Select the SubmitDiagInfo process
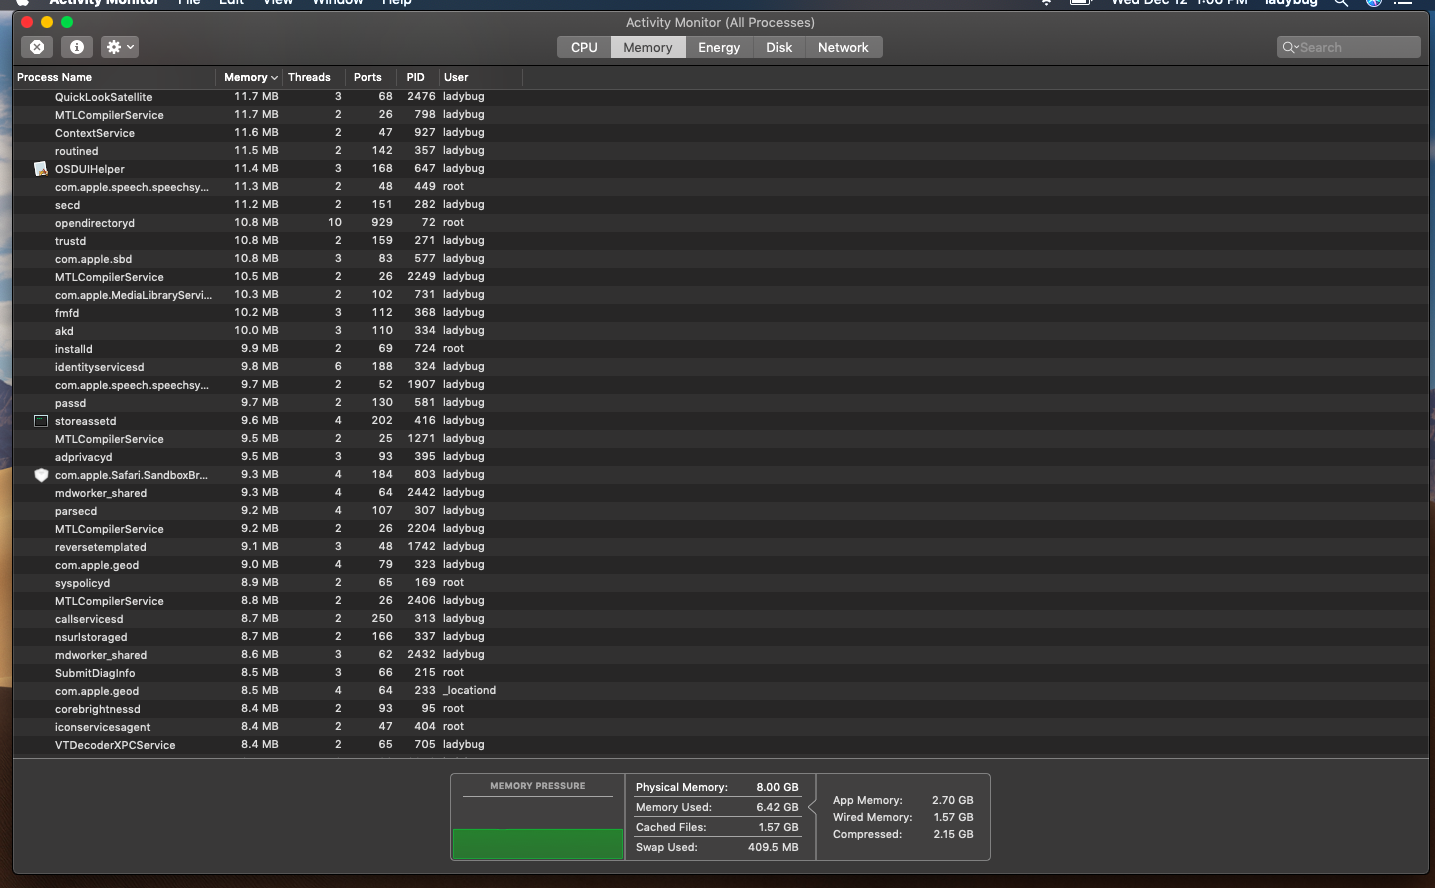The width and height of the screenshot is (1435, 888). 720,673
